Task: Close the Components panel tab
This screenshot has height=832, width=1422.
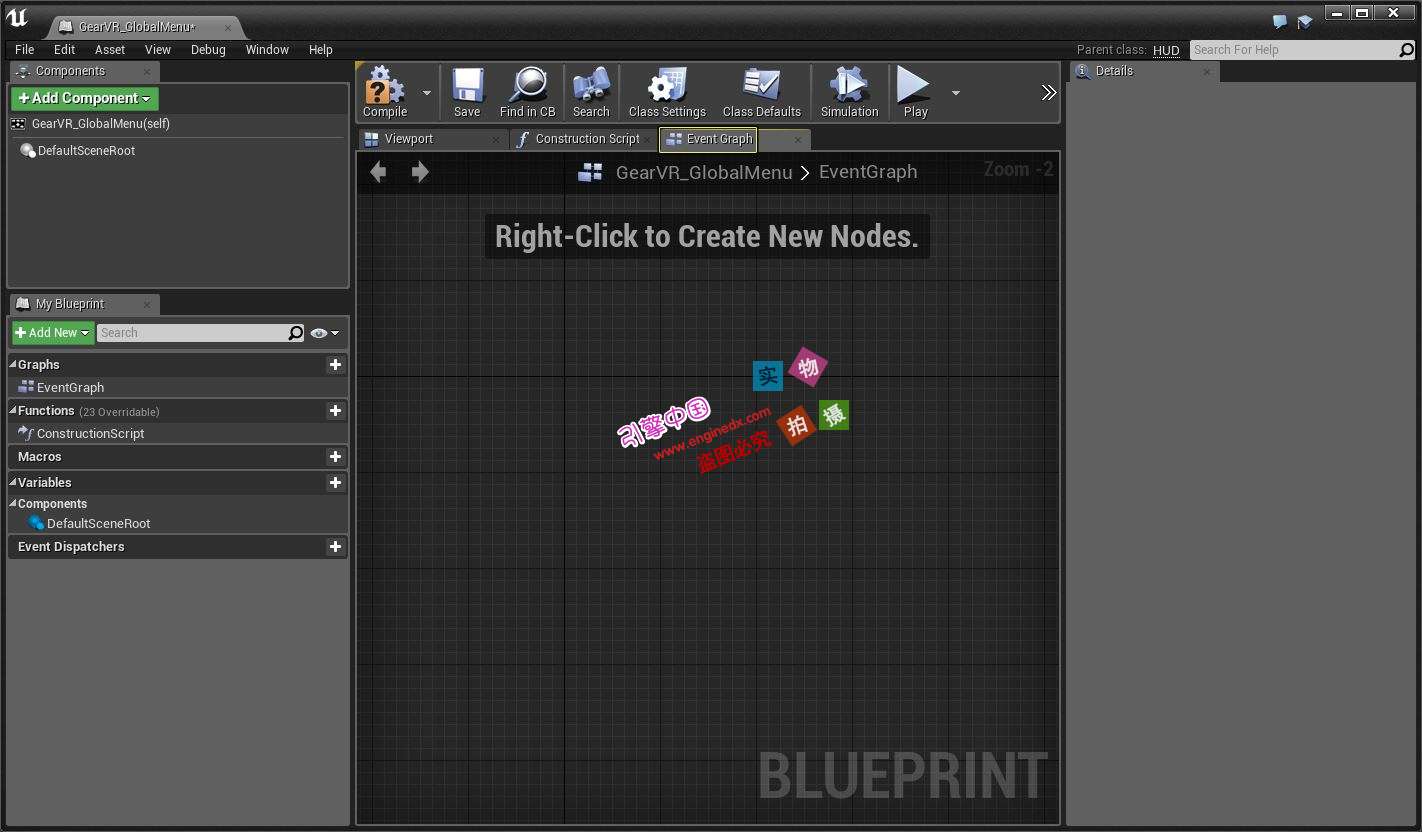Action: click(x=147, y=72)
